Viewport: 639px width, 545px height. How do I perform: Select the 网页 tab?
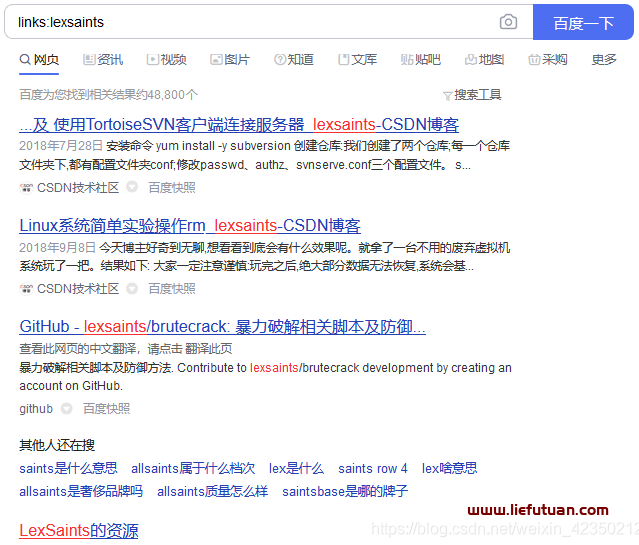coord(39,60)
